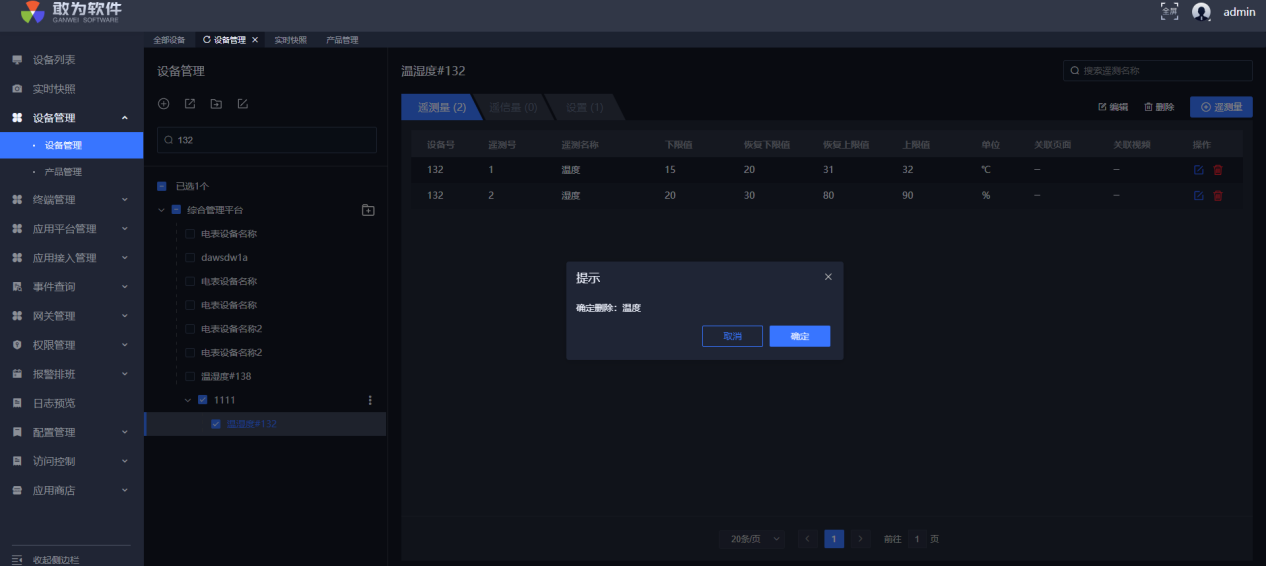Click the collapse sidebar icon 收起侧边栏
This screenshot has width=1266, height=566.
[x=17, y=559]
